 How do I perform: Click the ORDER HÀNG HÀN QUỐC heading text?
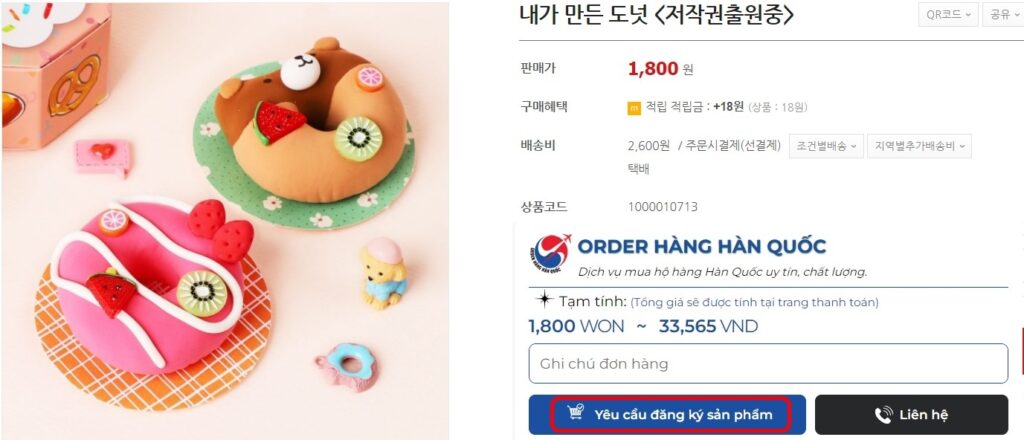click(702, 247)
